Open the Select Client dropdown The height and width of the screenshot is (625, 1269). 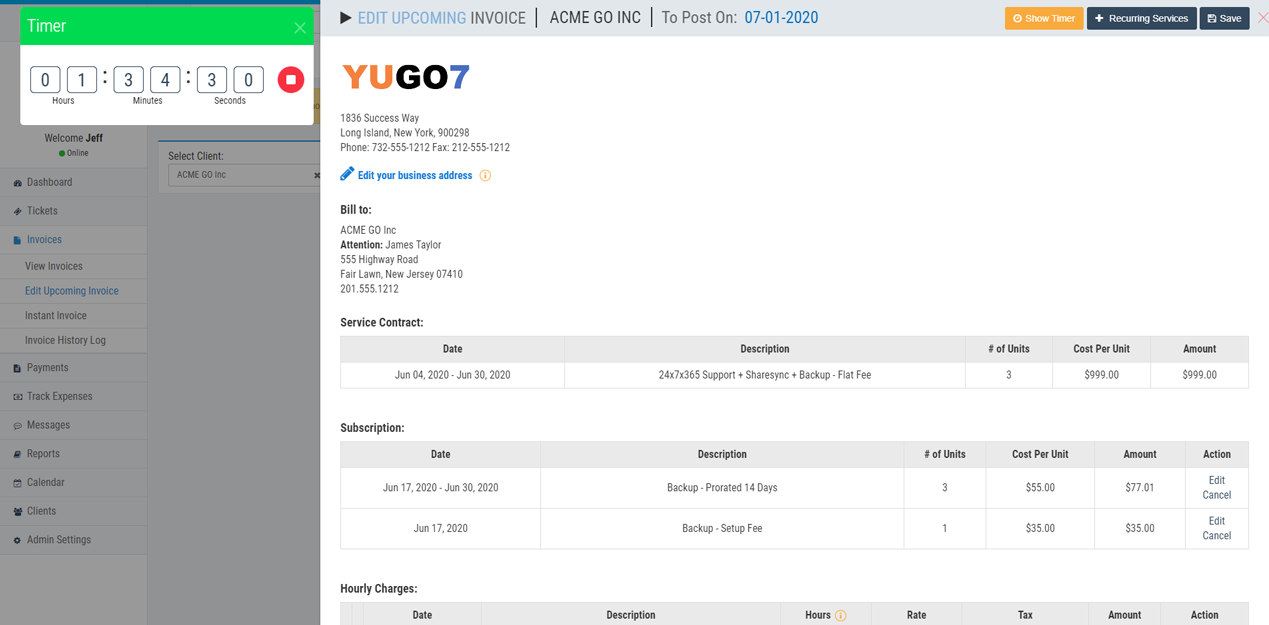click(x=240, y=175)
